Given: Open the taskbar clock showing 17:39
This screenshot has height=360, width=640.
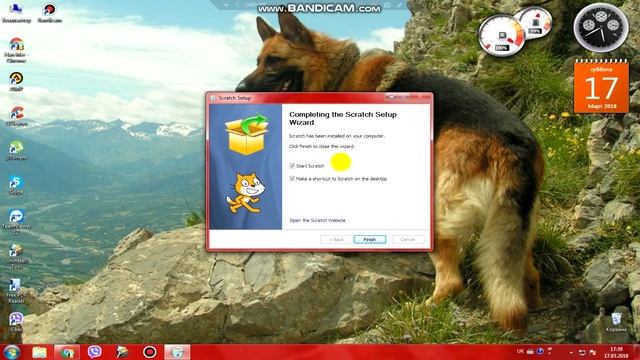Looking at the screenshot, I should point(616,352).
